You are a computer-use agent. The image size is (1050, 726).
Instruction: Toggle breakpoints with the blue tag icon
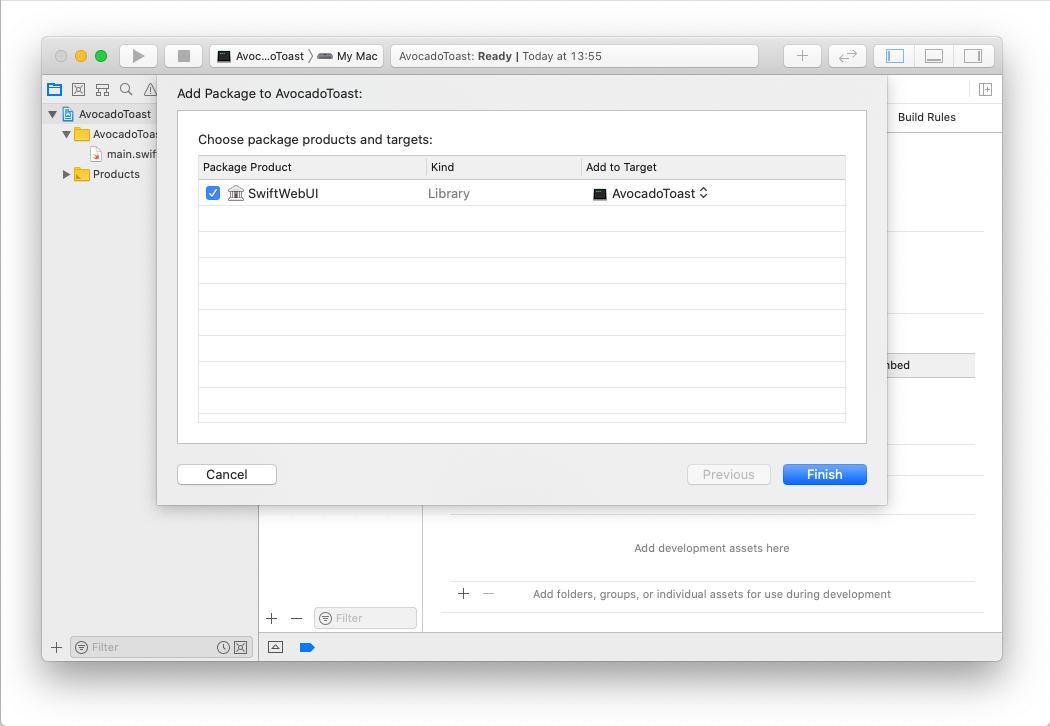click(307, 647)
